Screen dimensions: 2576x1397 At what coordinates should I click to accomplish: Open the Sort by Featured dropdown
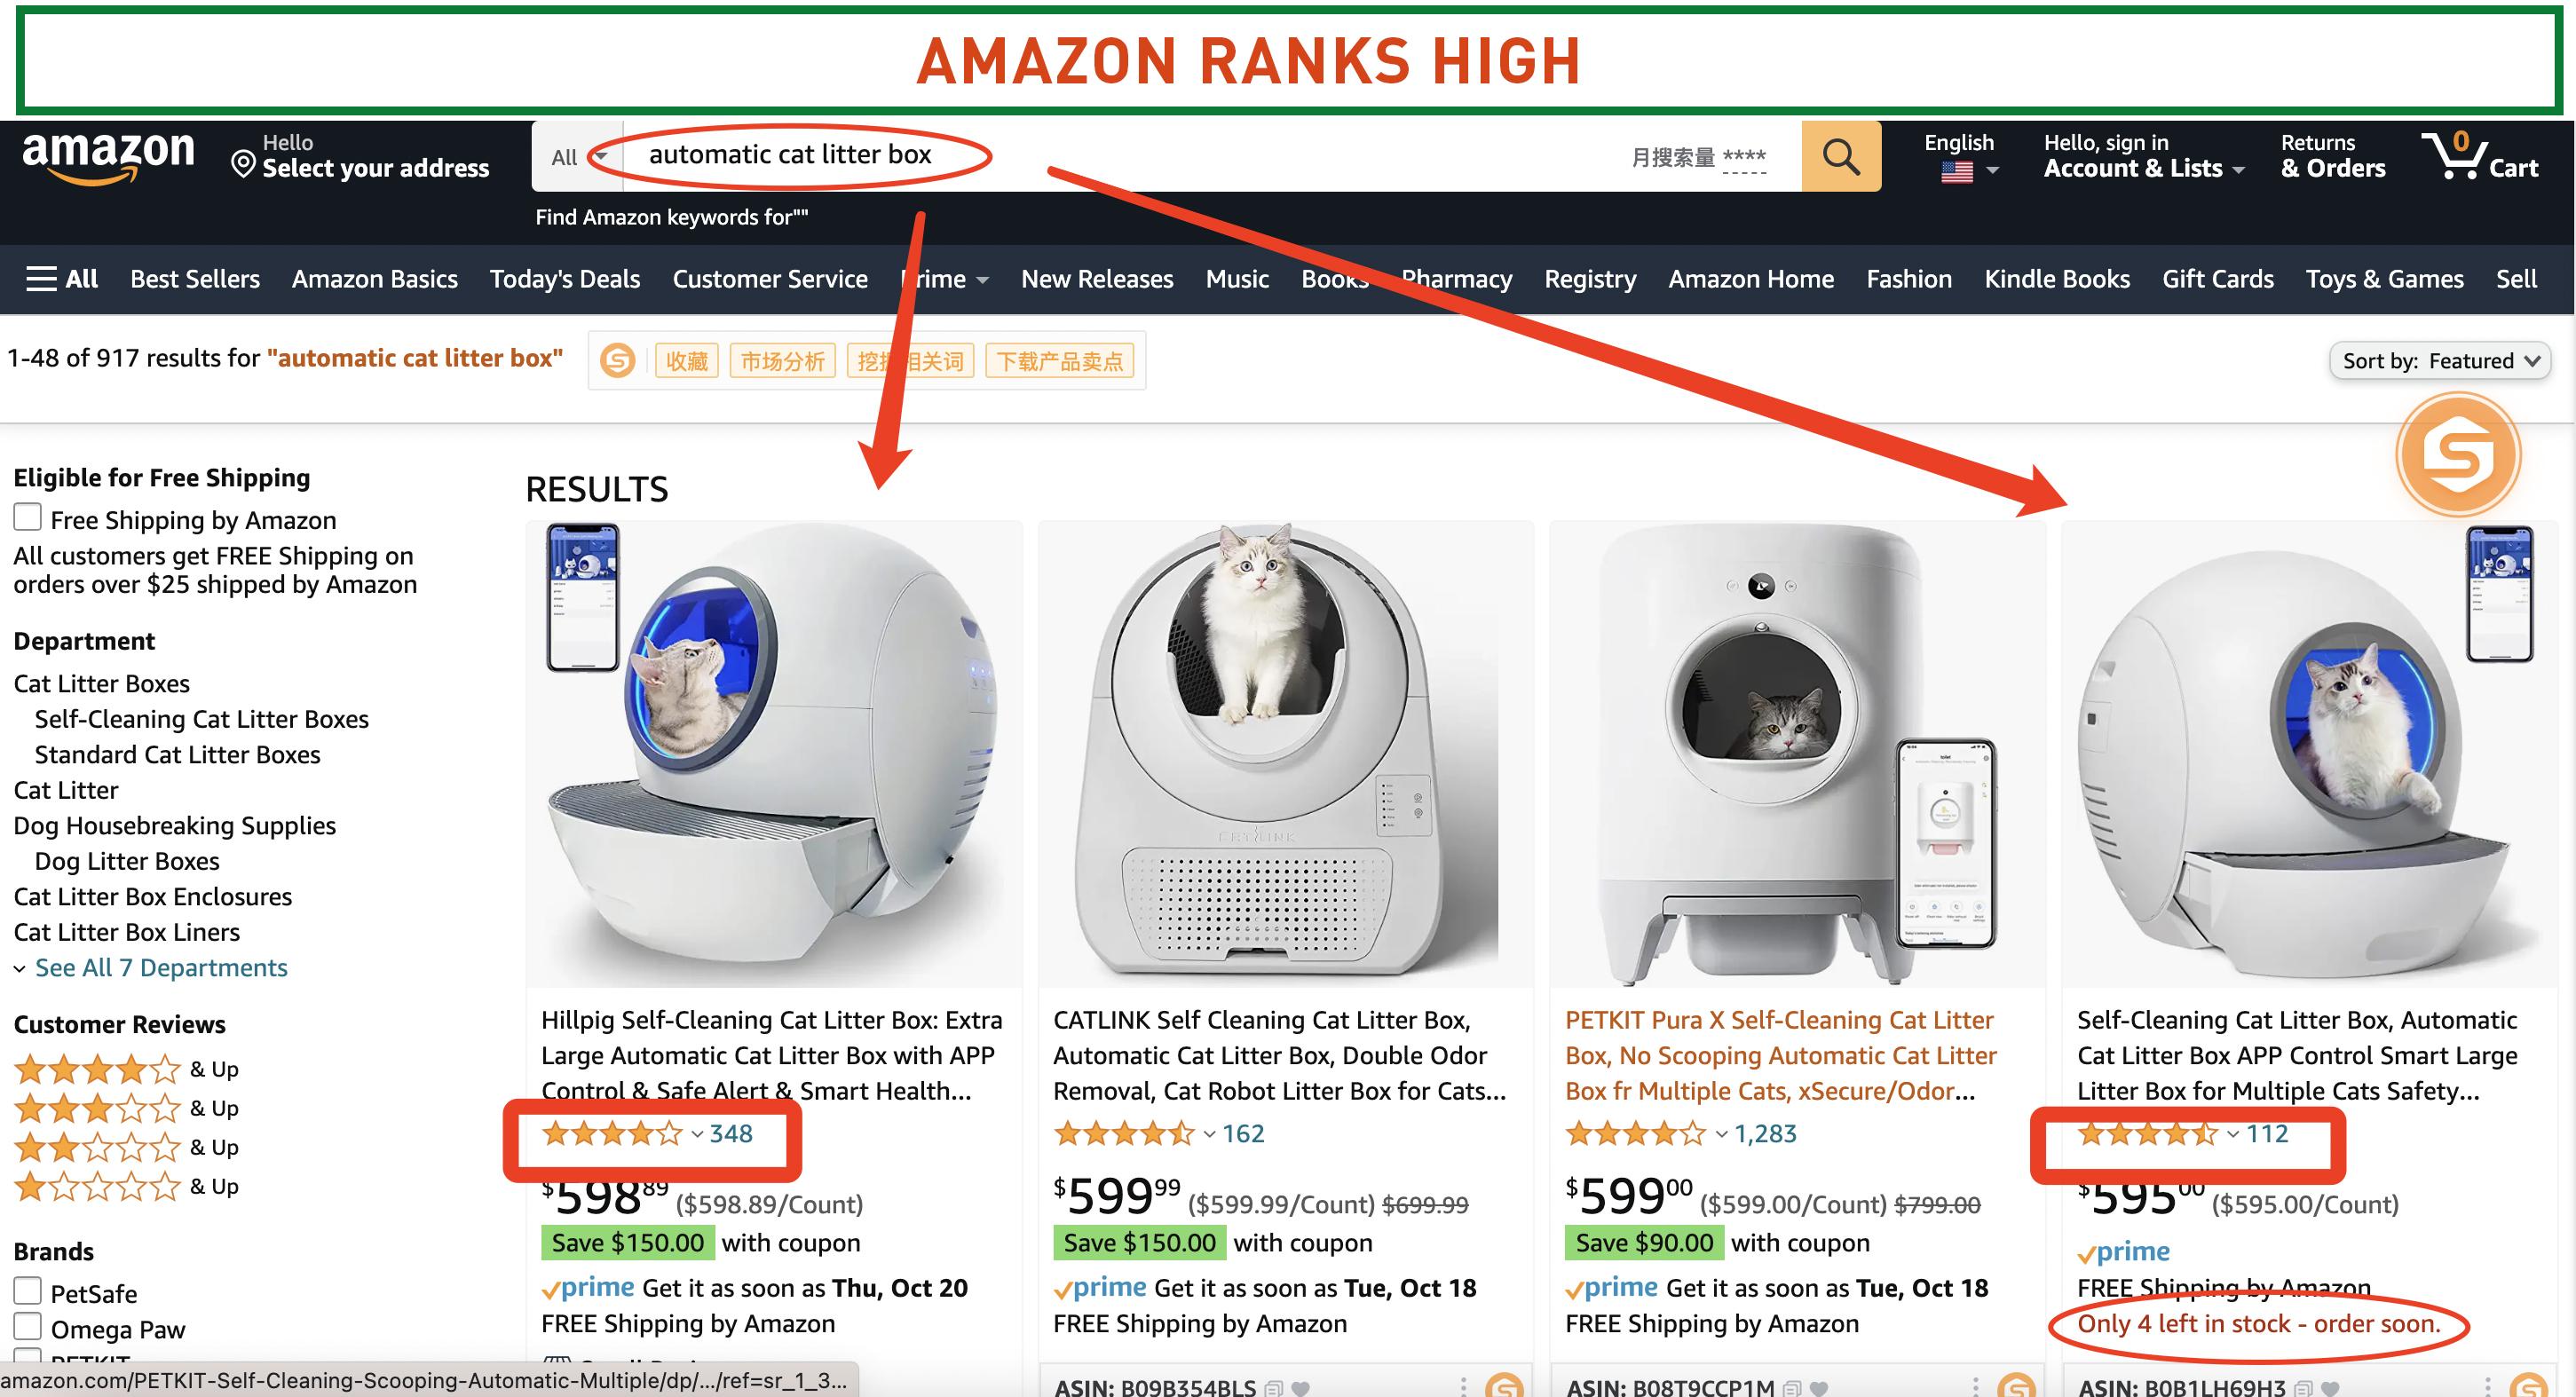2440,360
